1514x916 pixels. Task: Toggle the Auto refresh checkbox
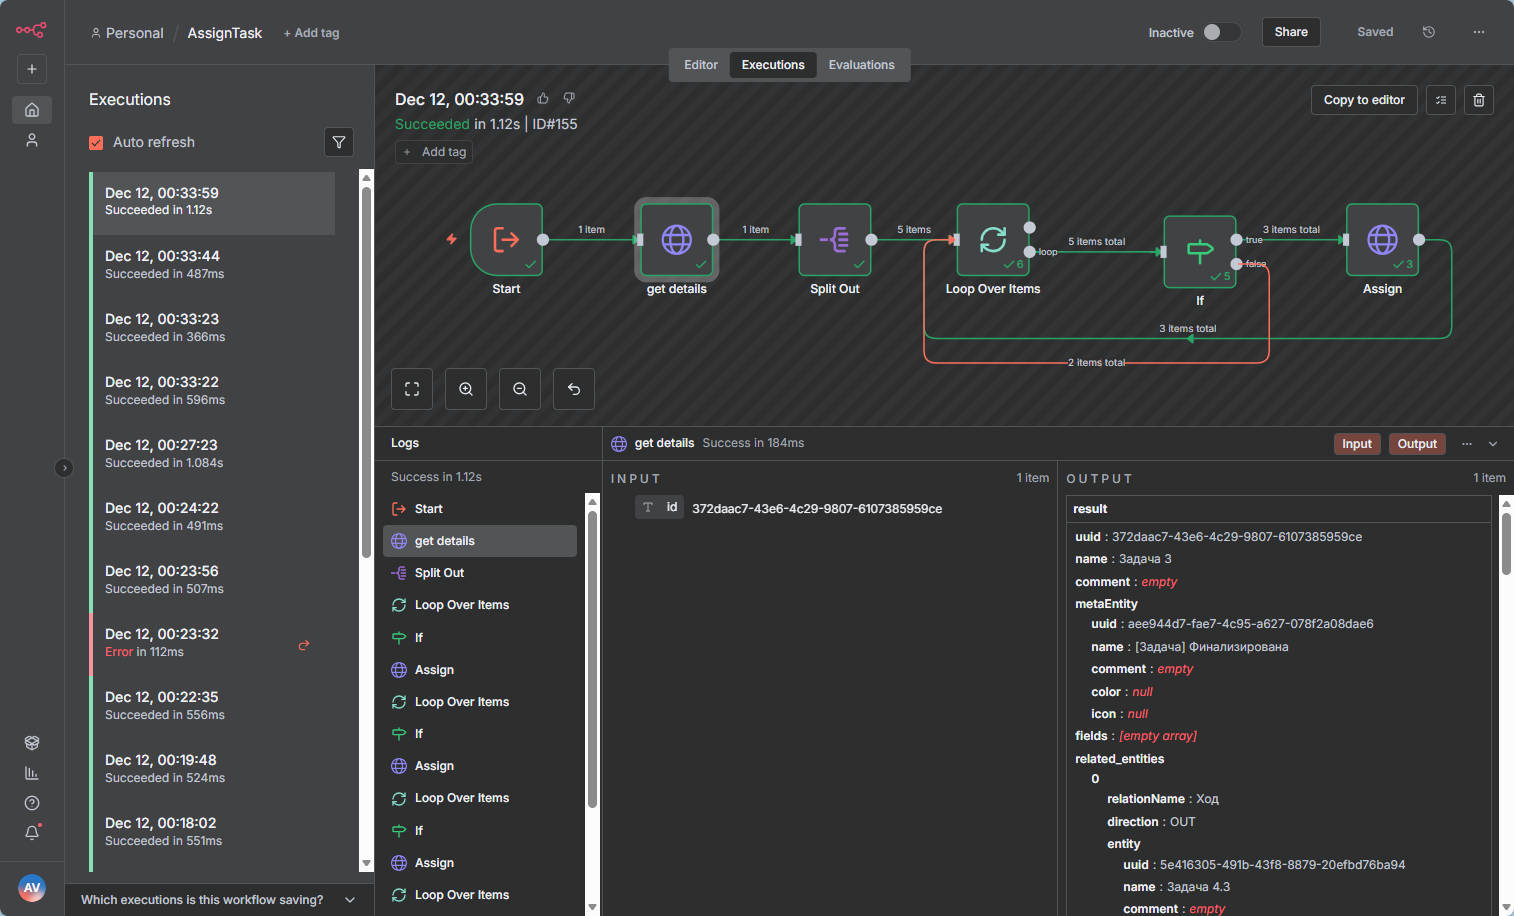click(97, 143)
